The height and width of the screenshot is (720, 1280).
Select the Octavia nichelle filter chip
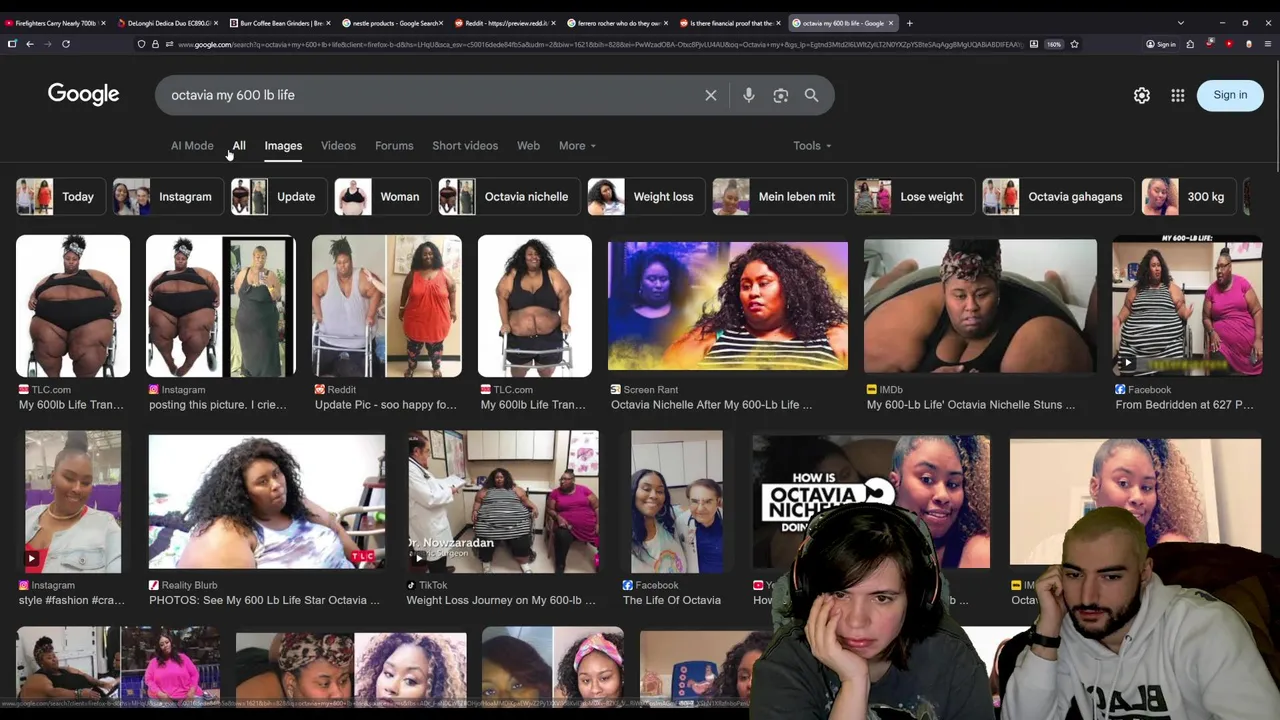(x=510, y=197)
